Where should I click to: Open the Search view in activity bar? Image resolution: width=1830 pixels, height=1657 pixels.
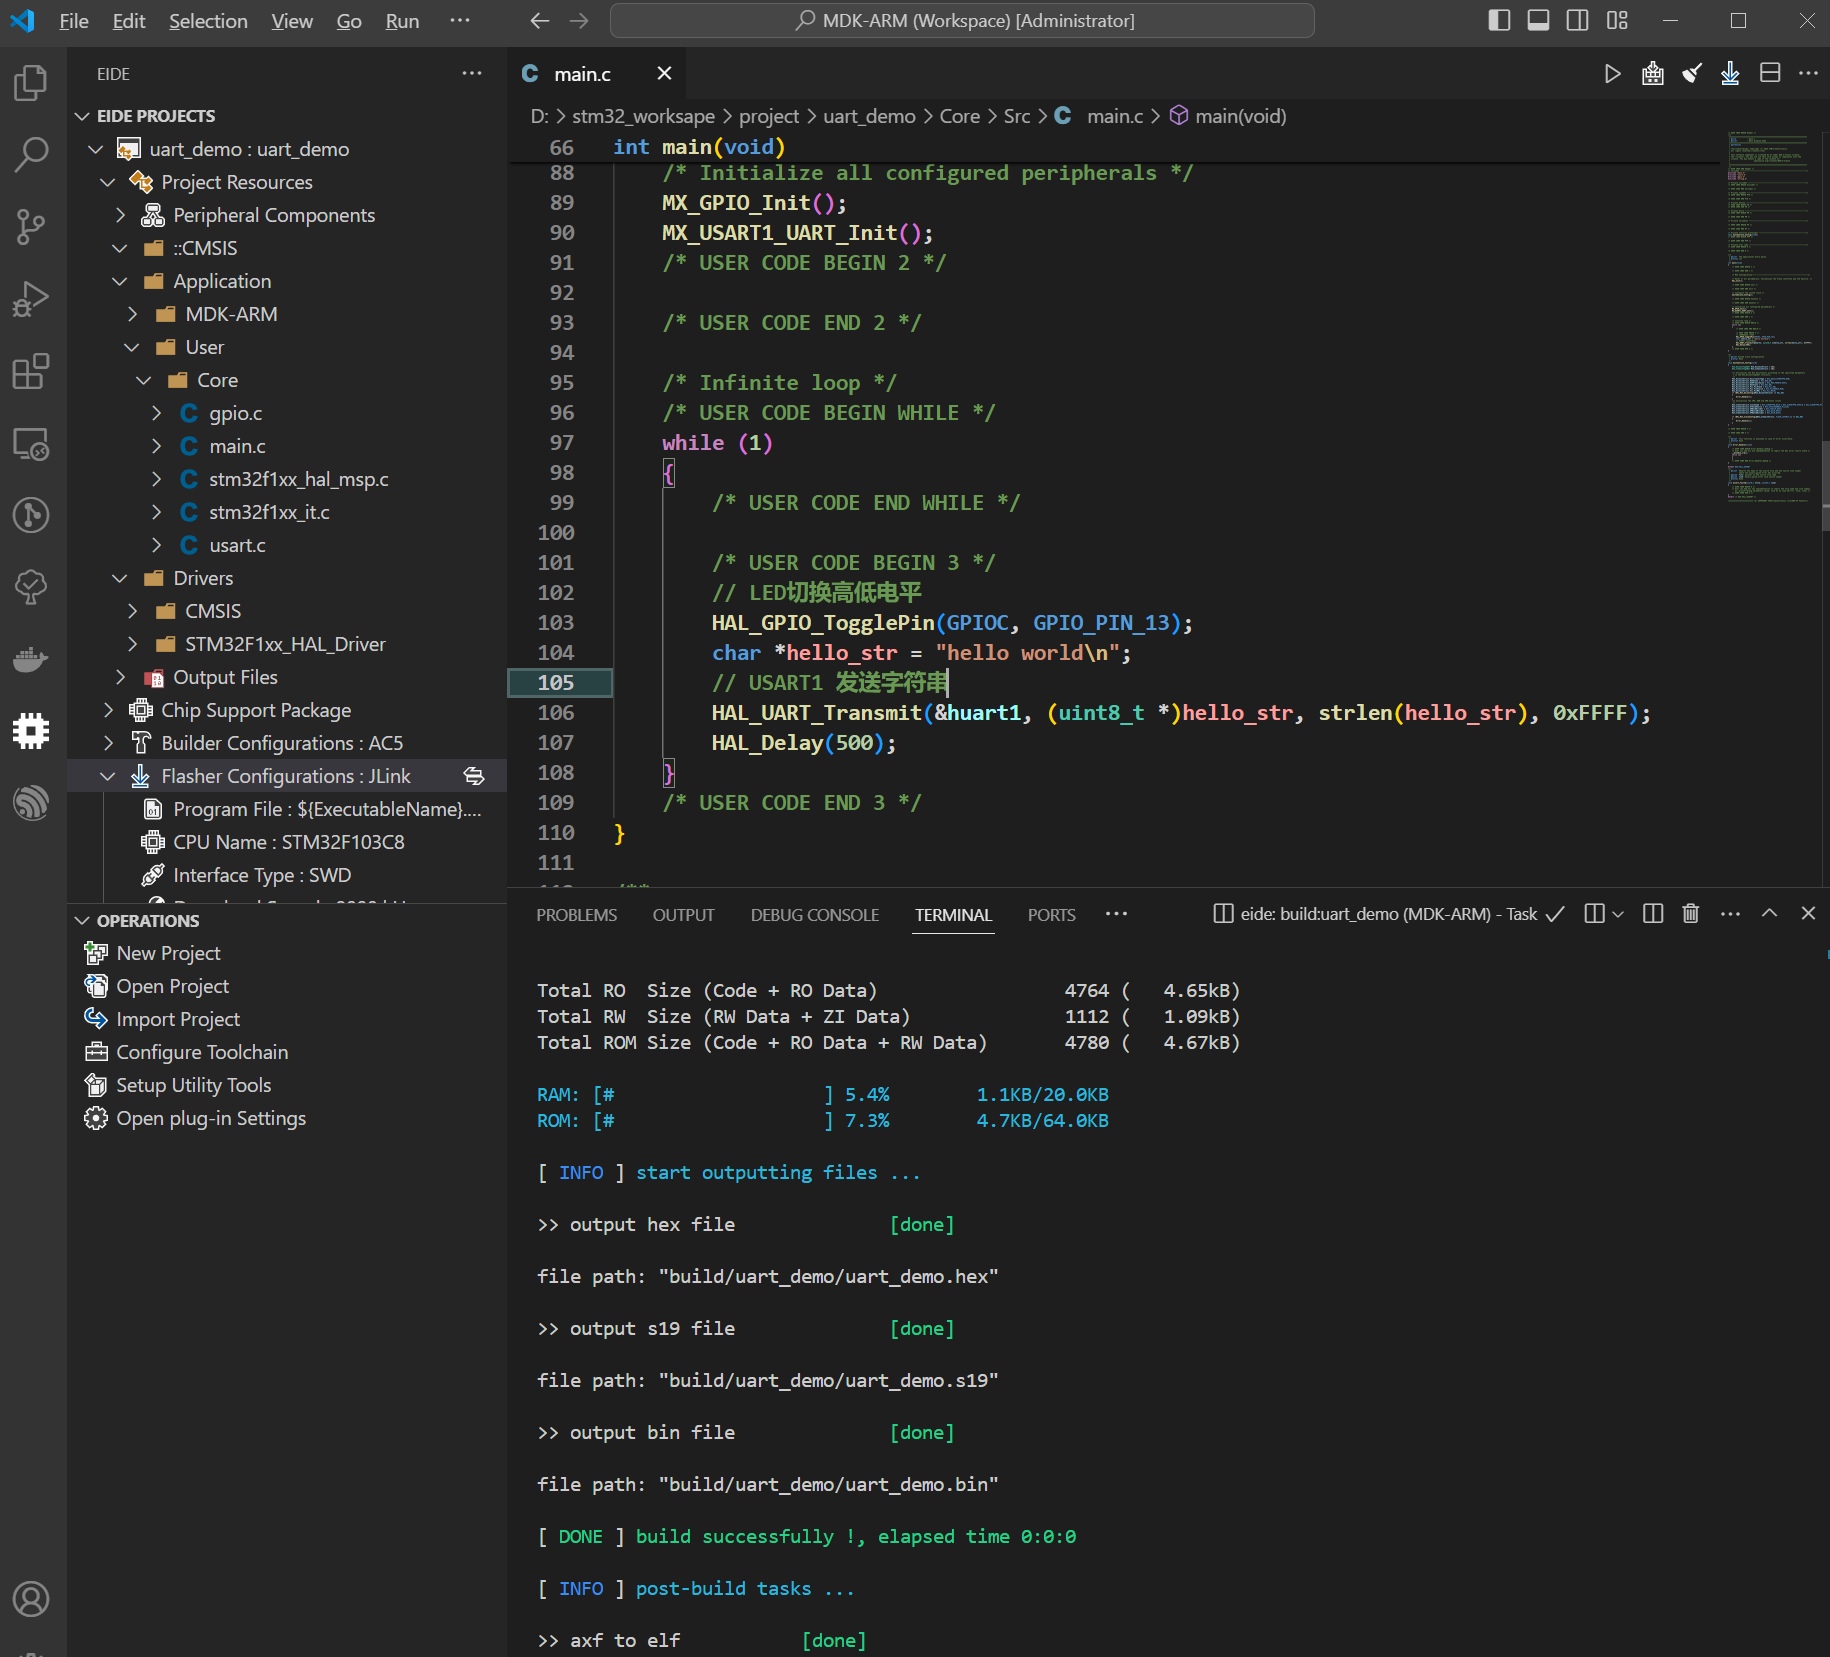(x=31, y=155)
